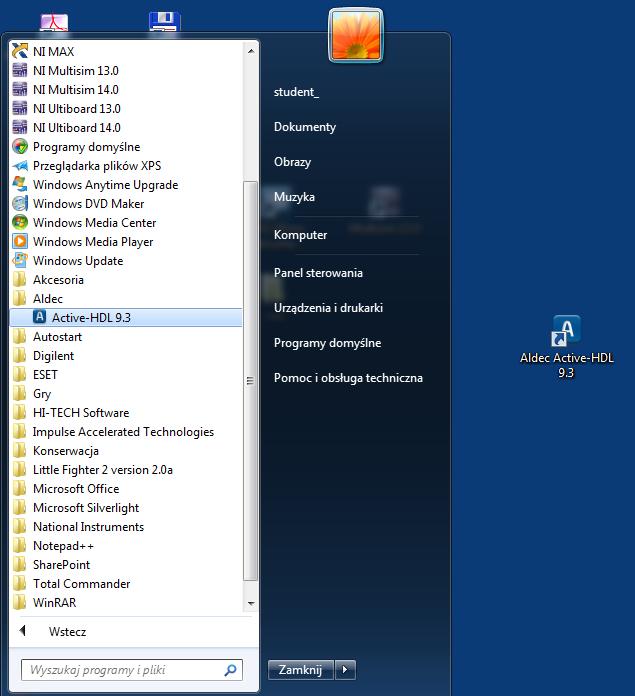Screen dimensions: 635x696
Task: Click the magnifier search icon
Action: point(230,670)
